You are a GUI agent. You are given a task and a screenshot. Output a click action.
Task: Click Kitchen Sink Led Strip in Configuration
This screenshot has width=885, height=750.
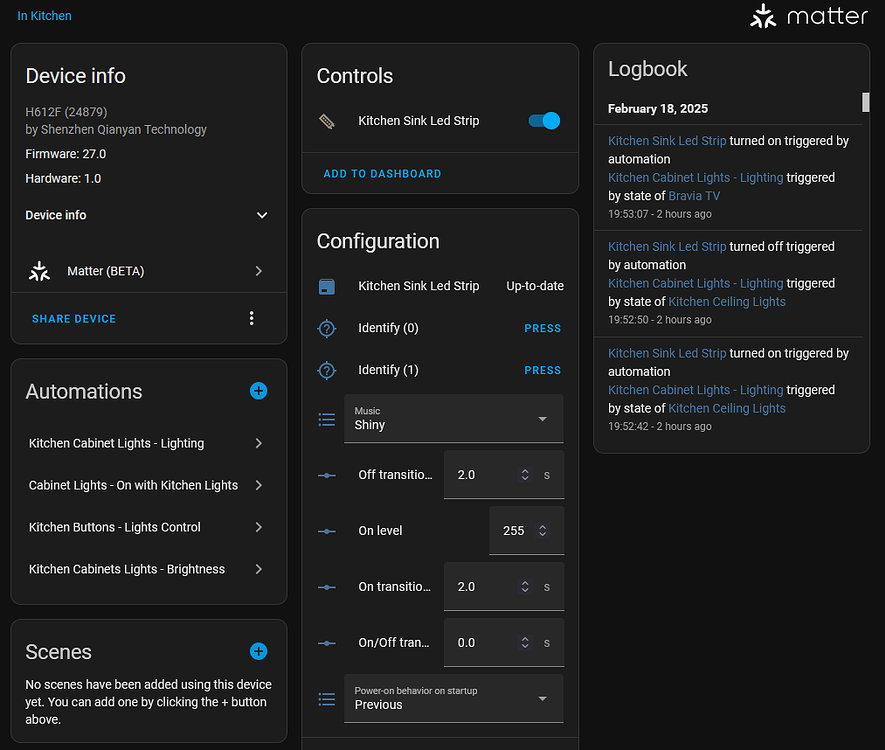419,286
